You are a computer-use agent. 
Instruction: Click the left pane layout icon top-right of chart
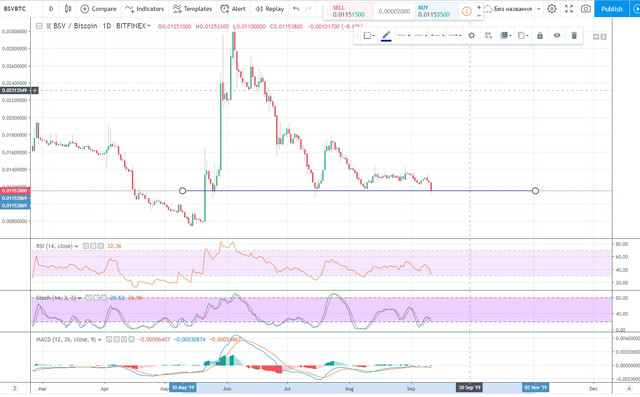[x=596, y=37]
